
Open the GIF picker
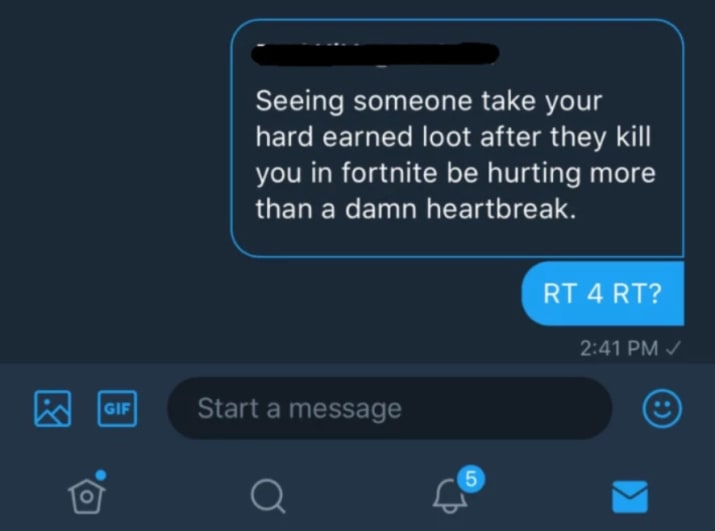click(117, 408)
